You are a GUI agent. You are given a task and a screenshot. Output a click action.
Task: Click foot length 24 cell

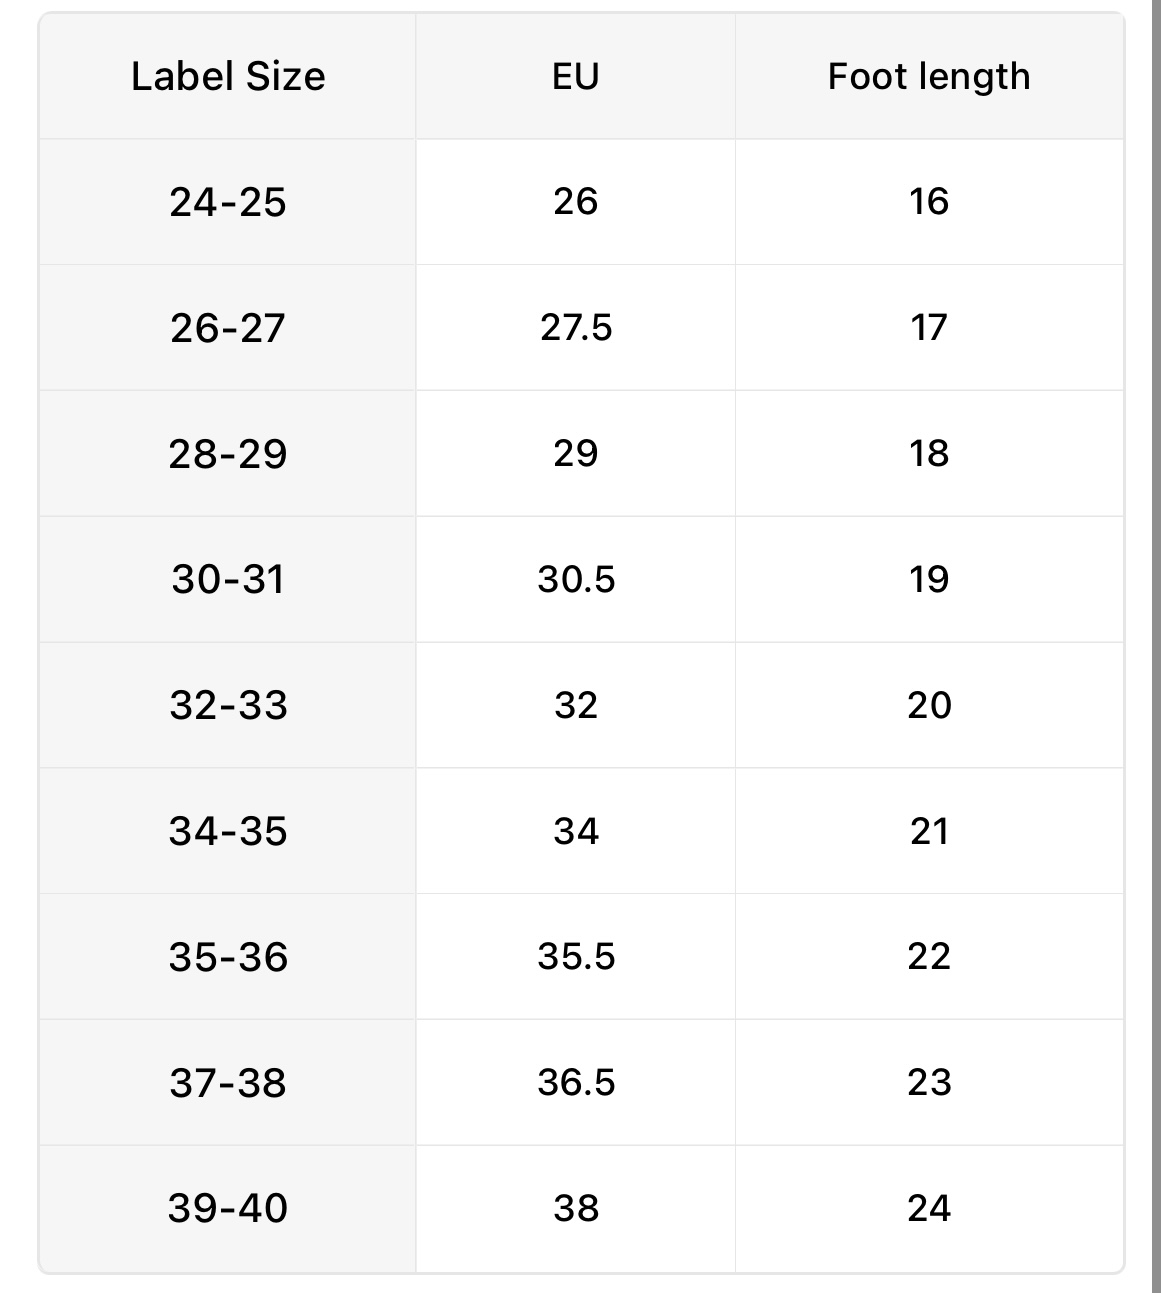[x=929, y=1209]
